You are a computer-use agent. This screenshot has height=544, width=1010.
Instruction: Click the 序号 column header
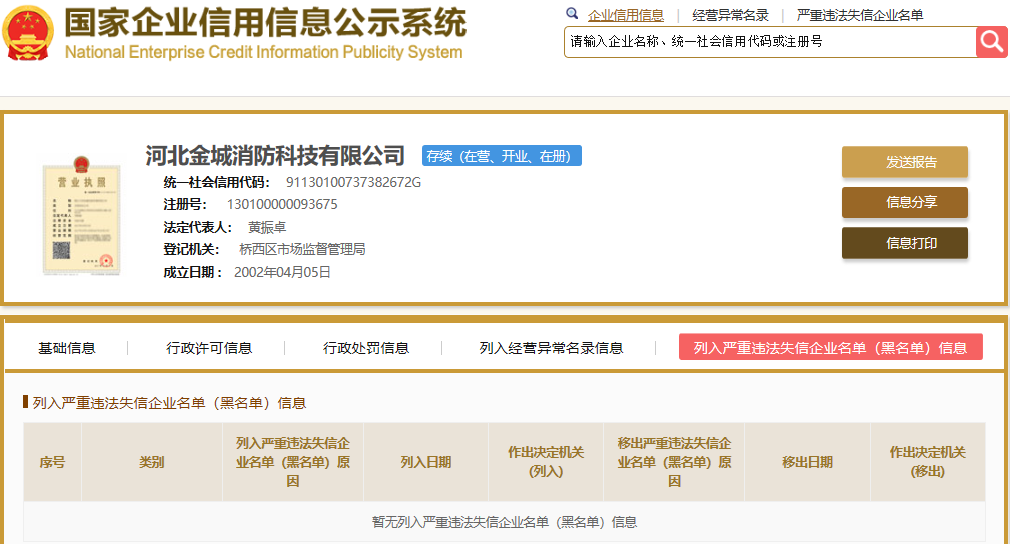52,462
